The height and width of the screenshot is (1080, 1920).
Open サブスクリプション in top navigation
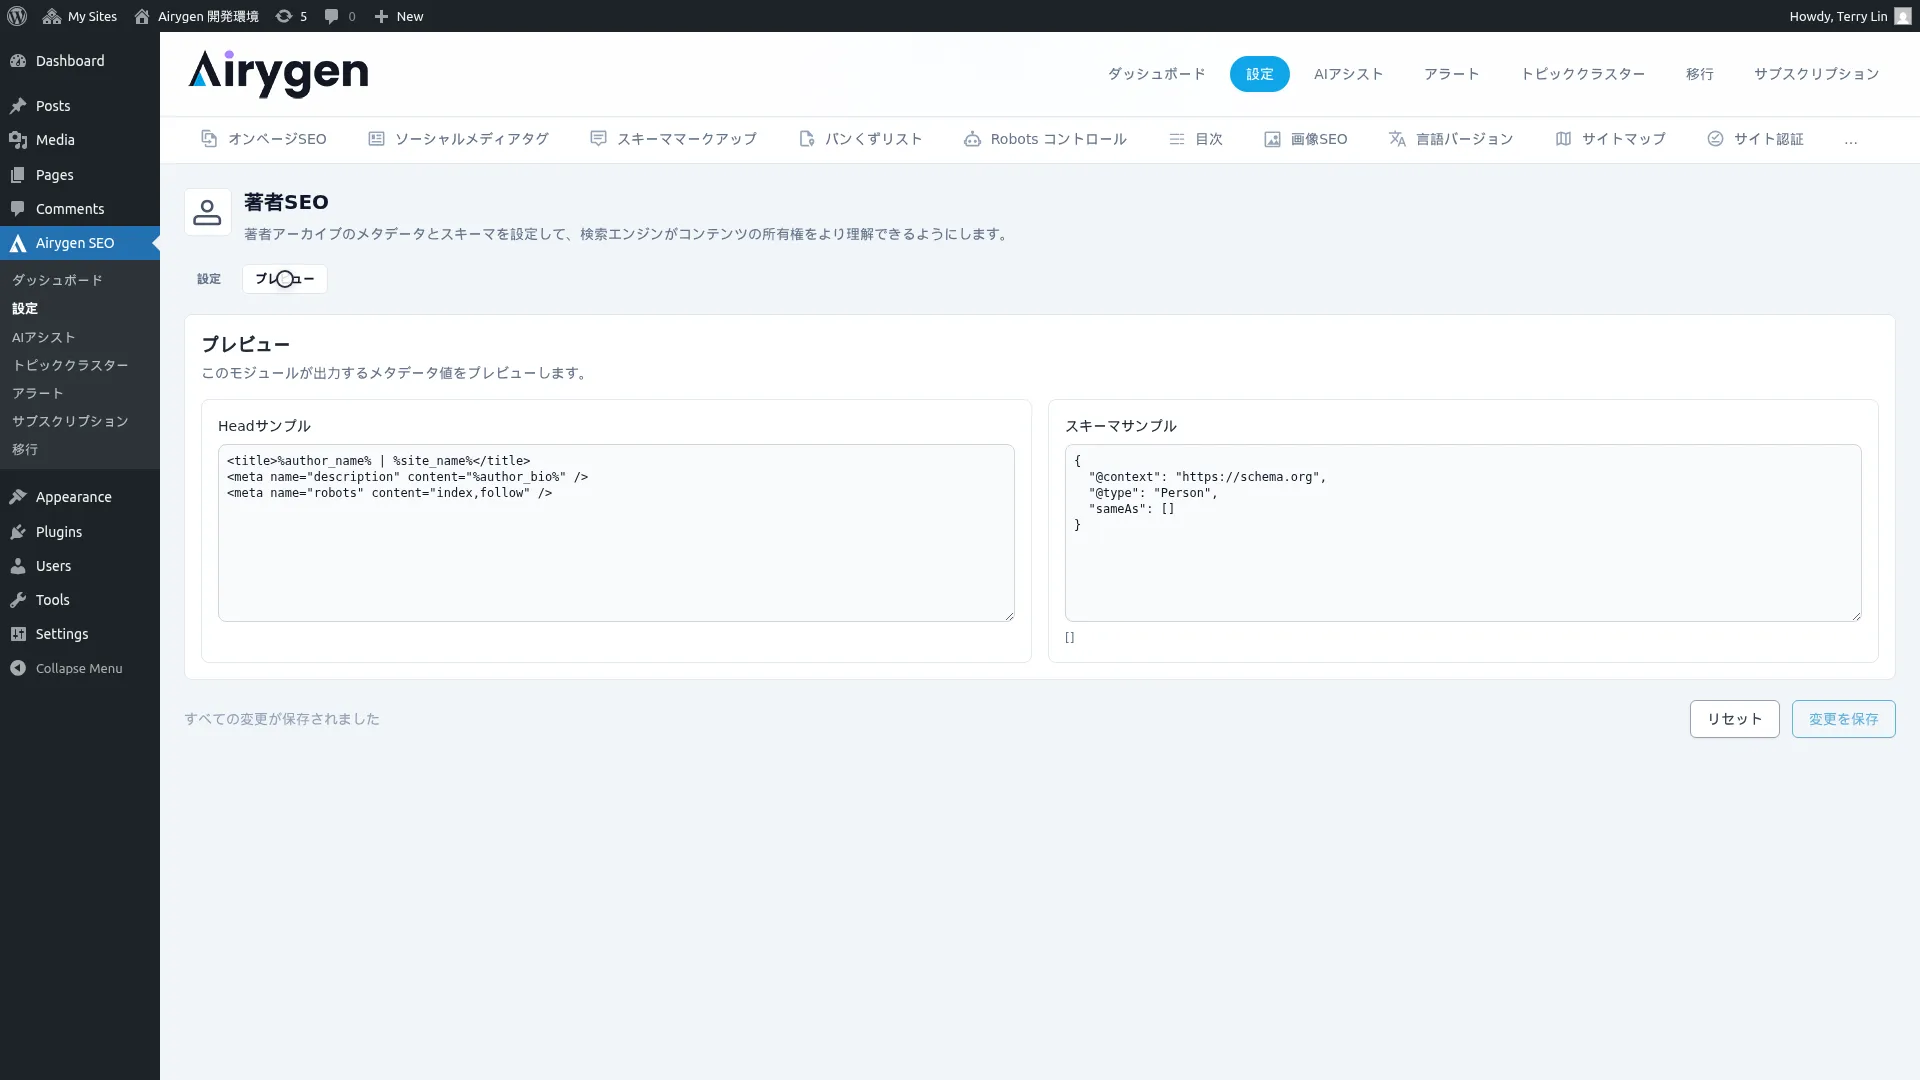pyautogui.click(x=1816, y=74)
